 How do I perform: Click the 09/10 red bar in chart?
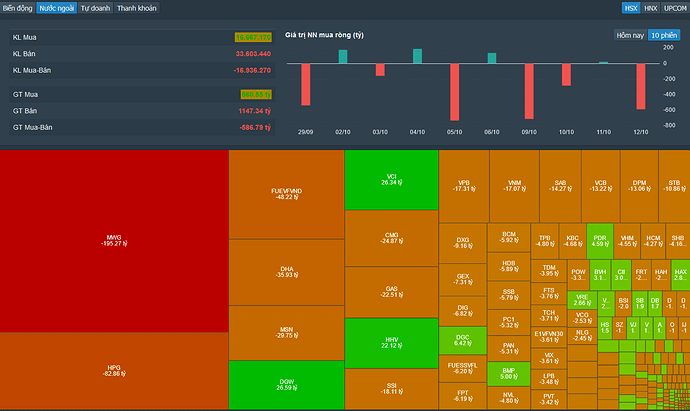coord(529,91)
